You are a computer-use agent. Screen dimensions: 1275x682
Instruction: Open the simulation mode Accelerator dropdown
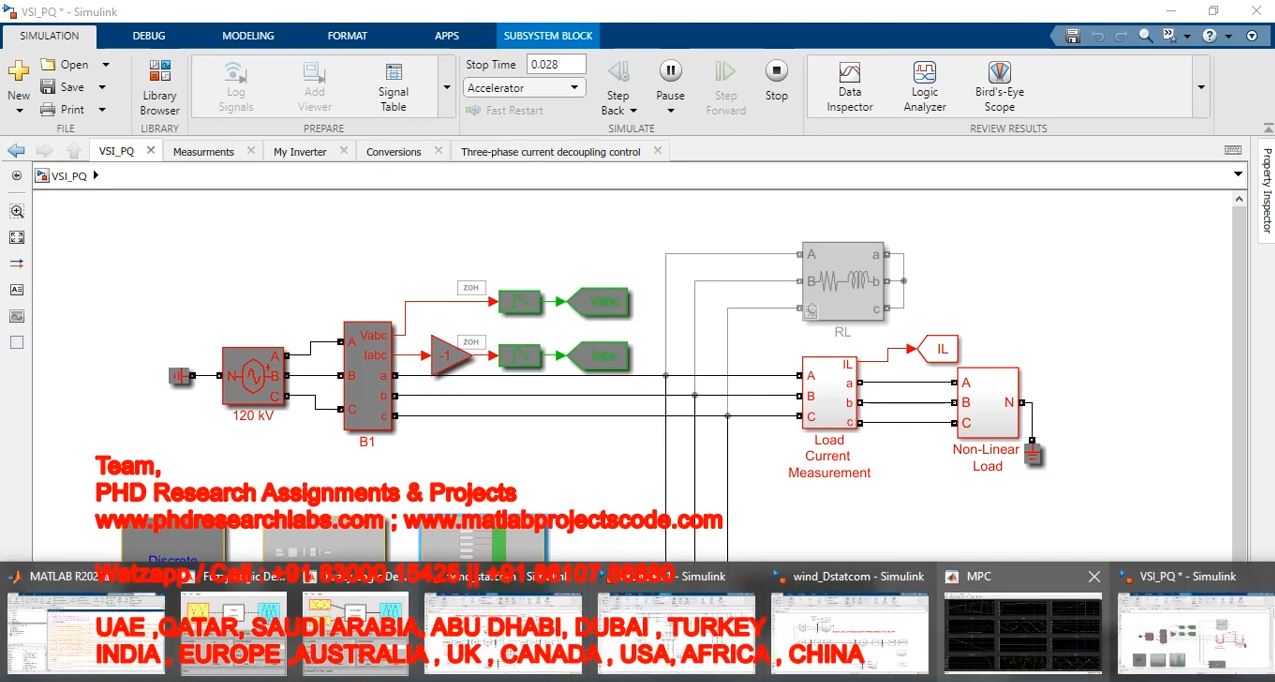tap(524, 88)
